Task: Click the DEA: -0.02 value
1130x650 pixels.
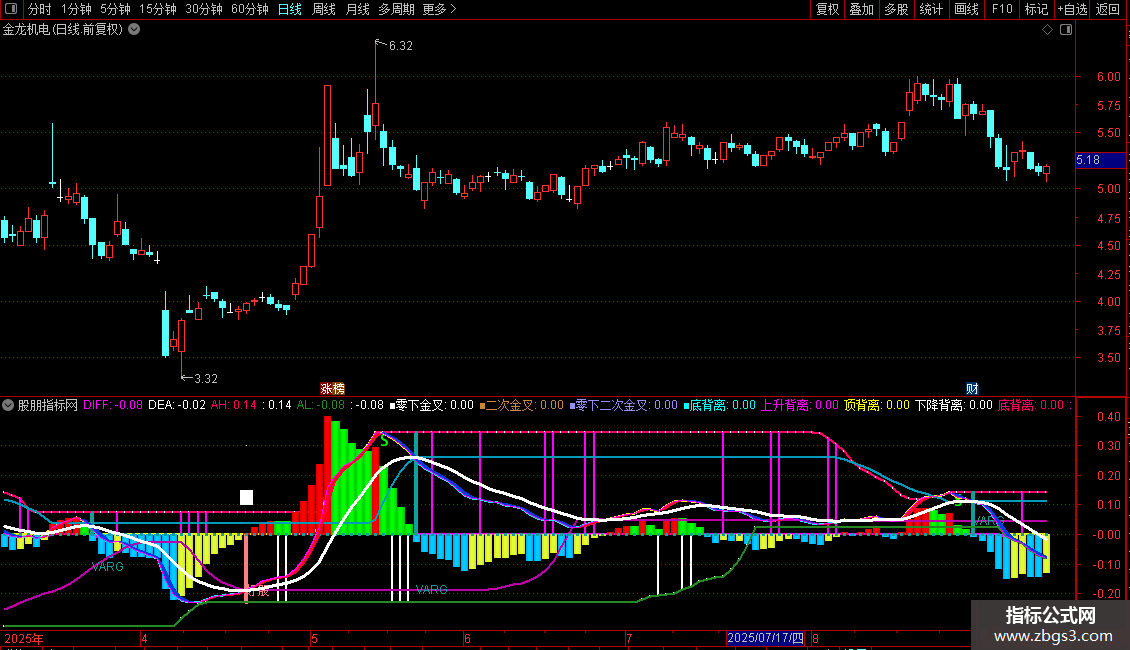Action: pyautogui.click(x=177, y=405)
